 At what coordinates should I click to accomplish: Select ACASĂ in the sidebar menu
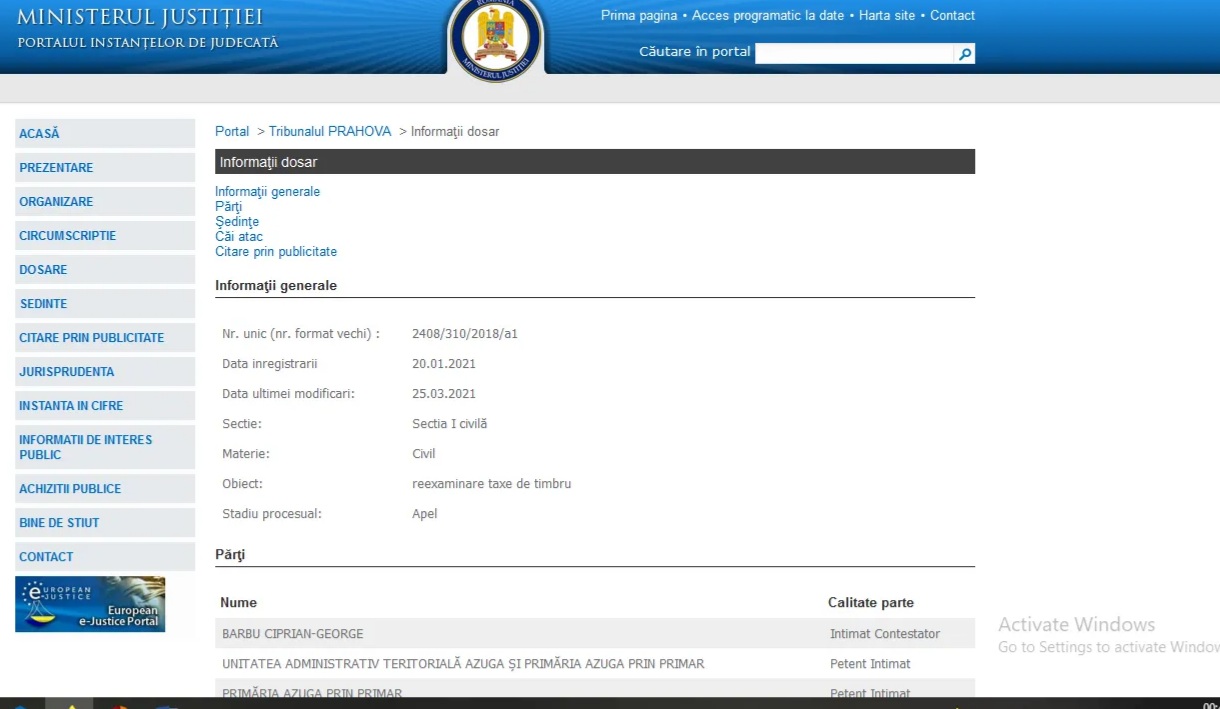[x=40, y=134]
